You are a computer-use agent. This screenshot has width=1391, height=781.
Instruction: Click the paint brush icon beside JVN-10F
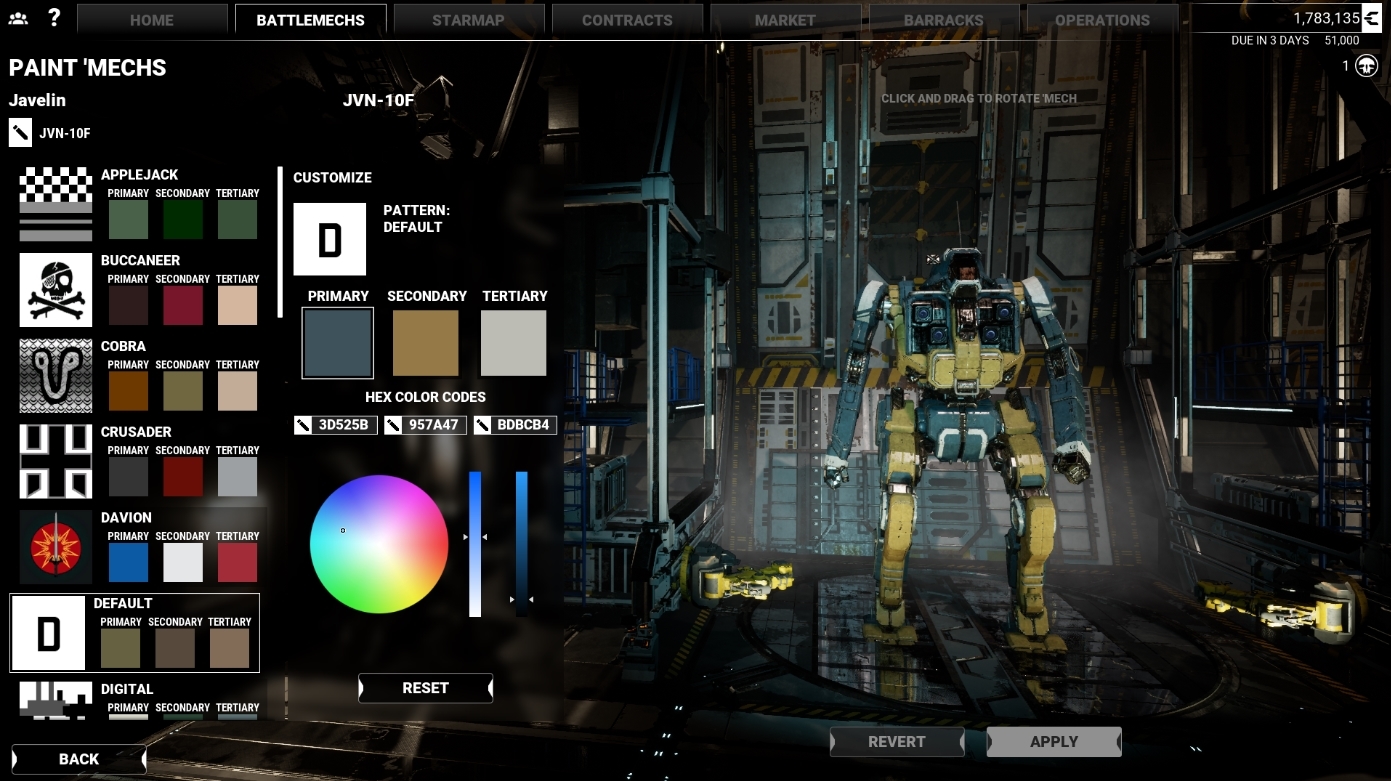point(20,132)
